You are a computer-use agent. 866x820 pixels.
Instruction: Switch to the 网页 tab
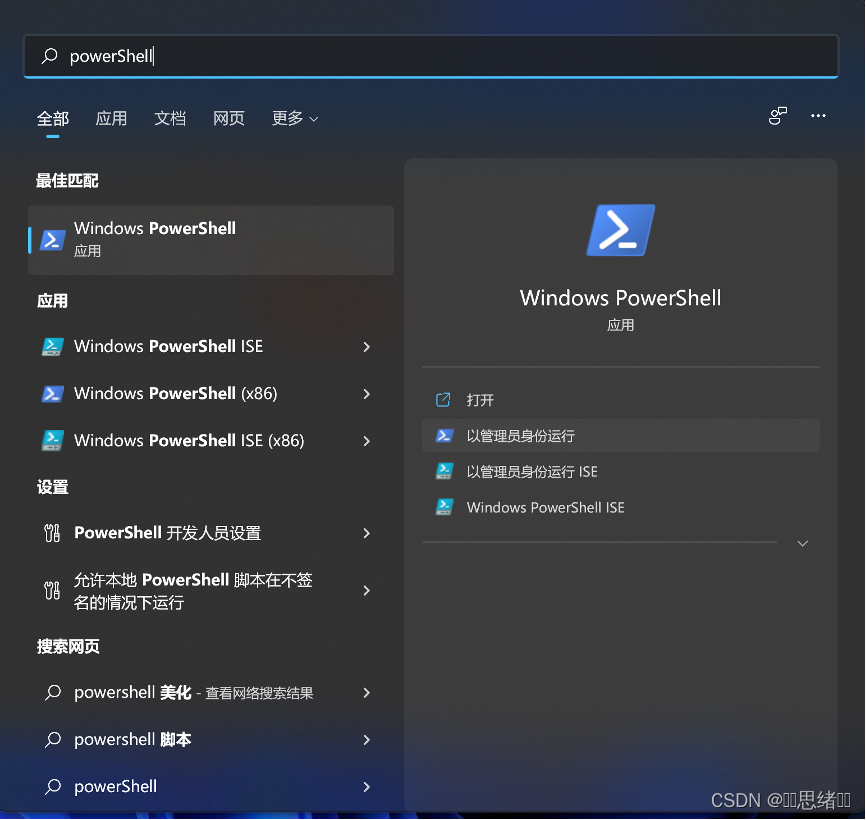coord(229,118)
